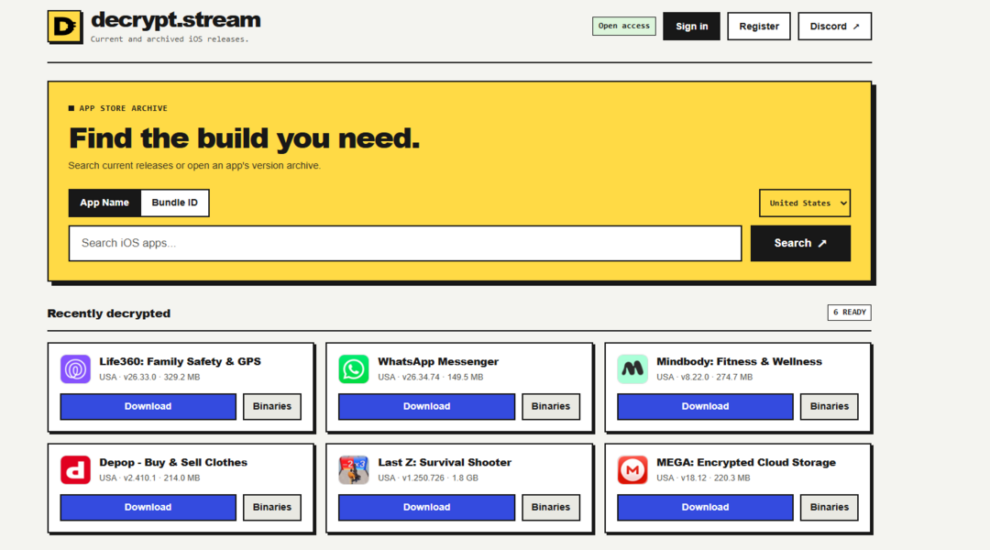Image resolution: width=990 pixels, height=550 pixels.
Task: Download Mindbody: Fitness & Wellness
Action: (x=705, y=407)
